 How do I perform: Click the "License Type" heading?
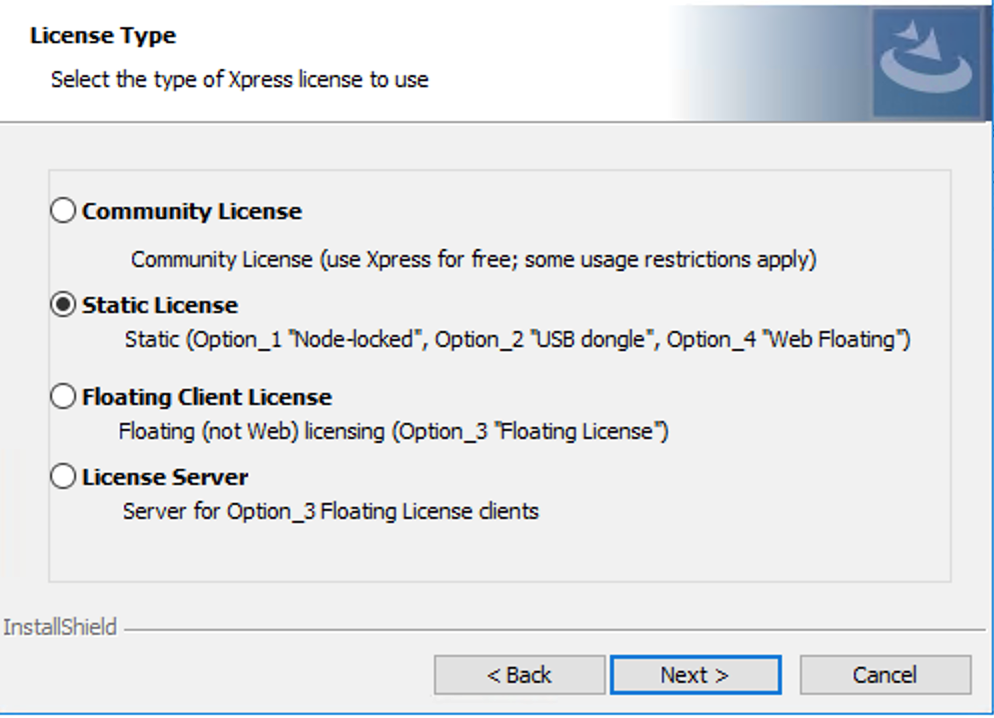coord(103,36)
